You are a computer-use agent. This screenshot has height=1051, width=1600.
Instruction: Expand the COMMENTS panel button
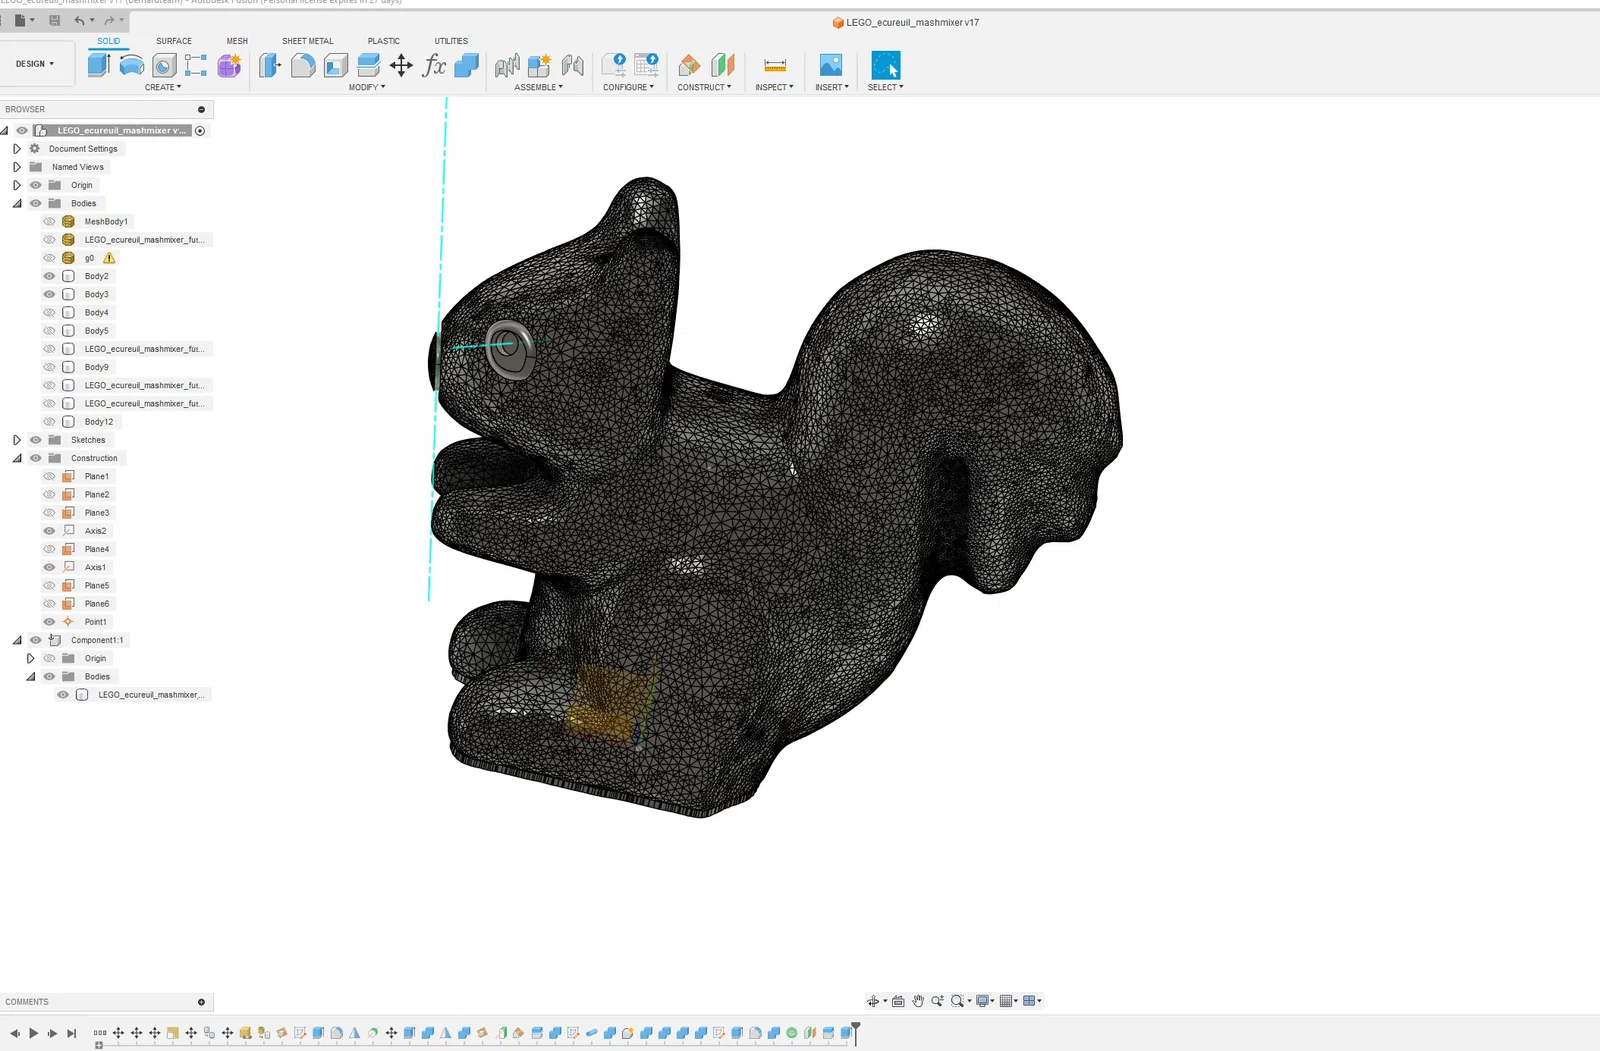click(x=201, y=1002)
